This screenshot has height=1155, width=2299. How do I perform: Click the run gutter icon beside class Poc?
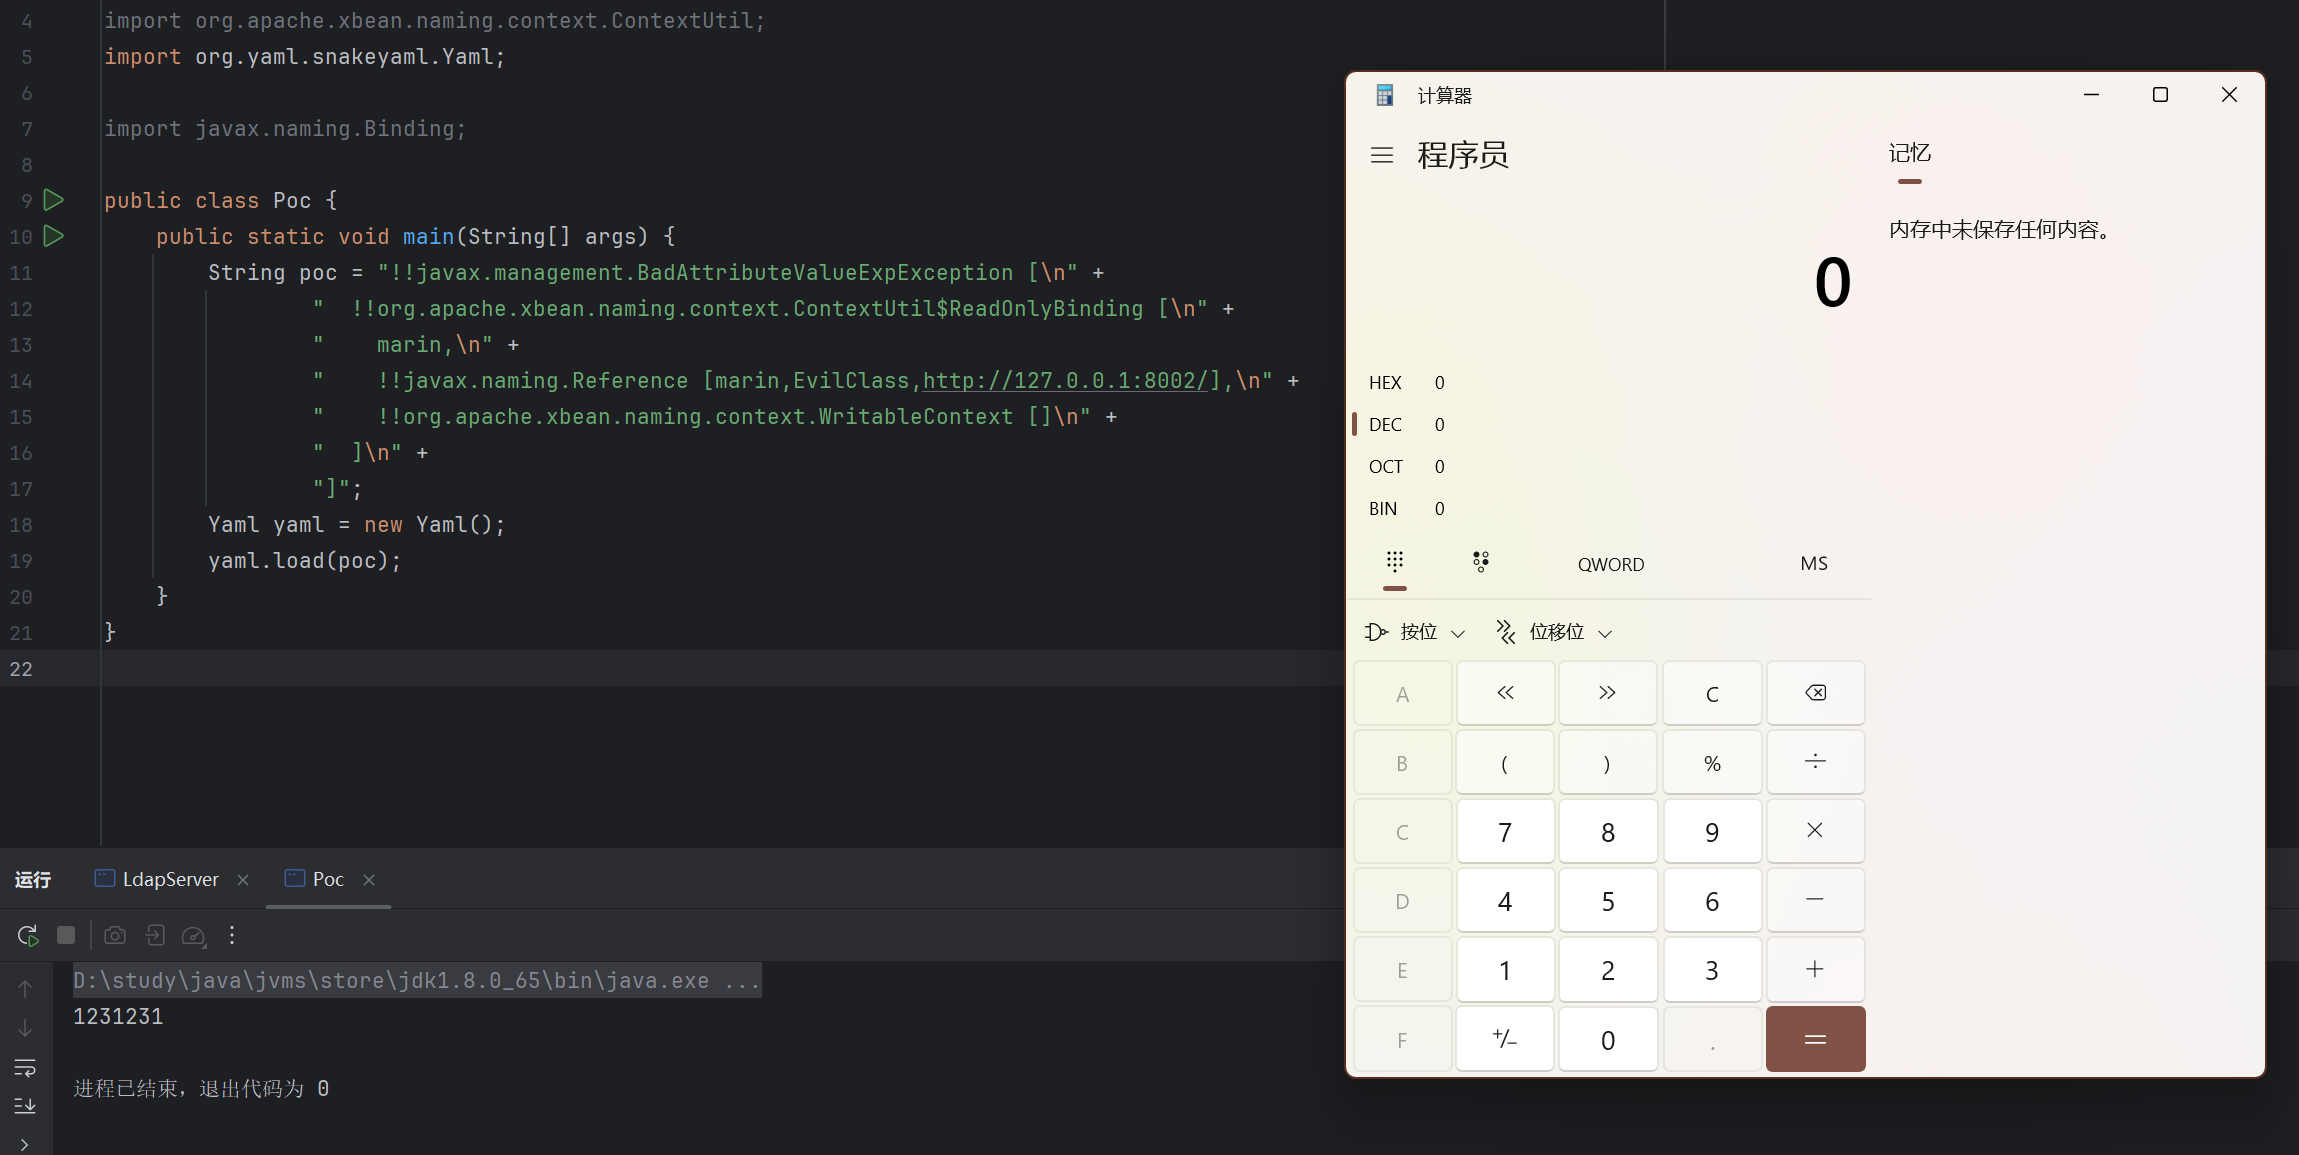click(54, 200)
